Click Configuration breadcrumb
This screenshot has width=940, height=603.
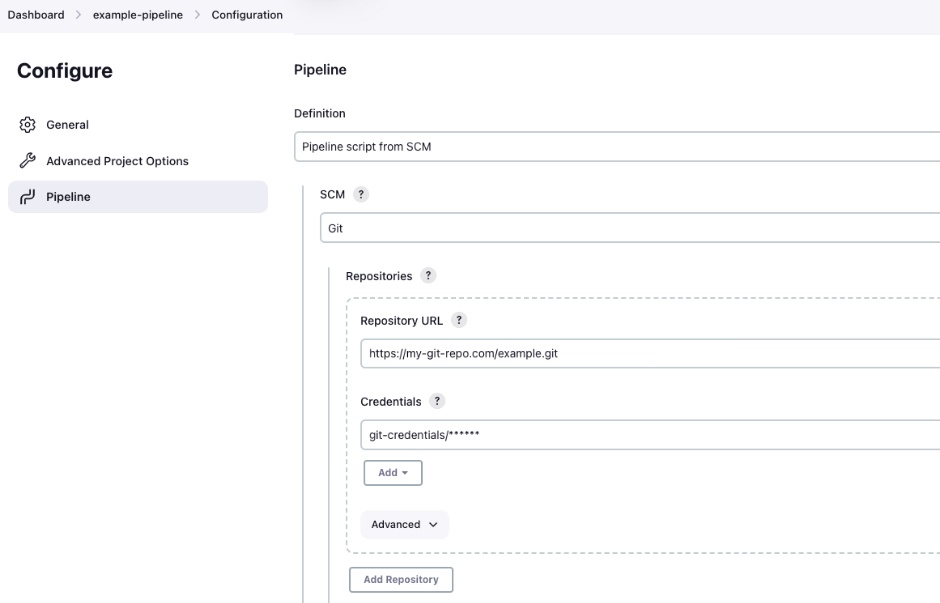click(x=247, y=15)
